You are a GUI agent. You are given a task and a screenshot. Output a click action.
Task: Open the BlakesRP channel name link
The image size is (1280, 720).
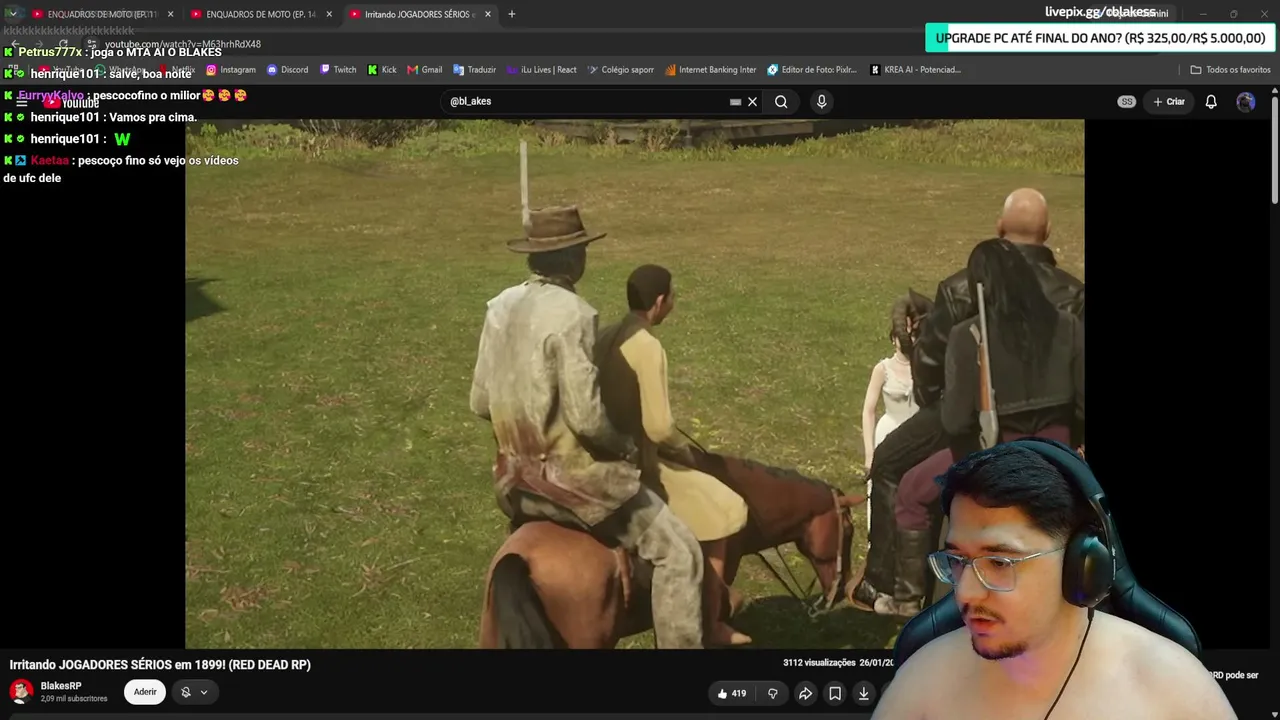point(61,686)
